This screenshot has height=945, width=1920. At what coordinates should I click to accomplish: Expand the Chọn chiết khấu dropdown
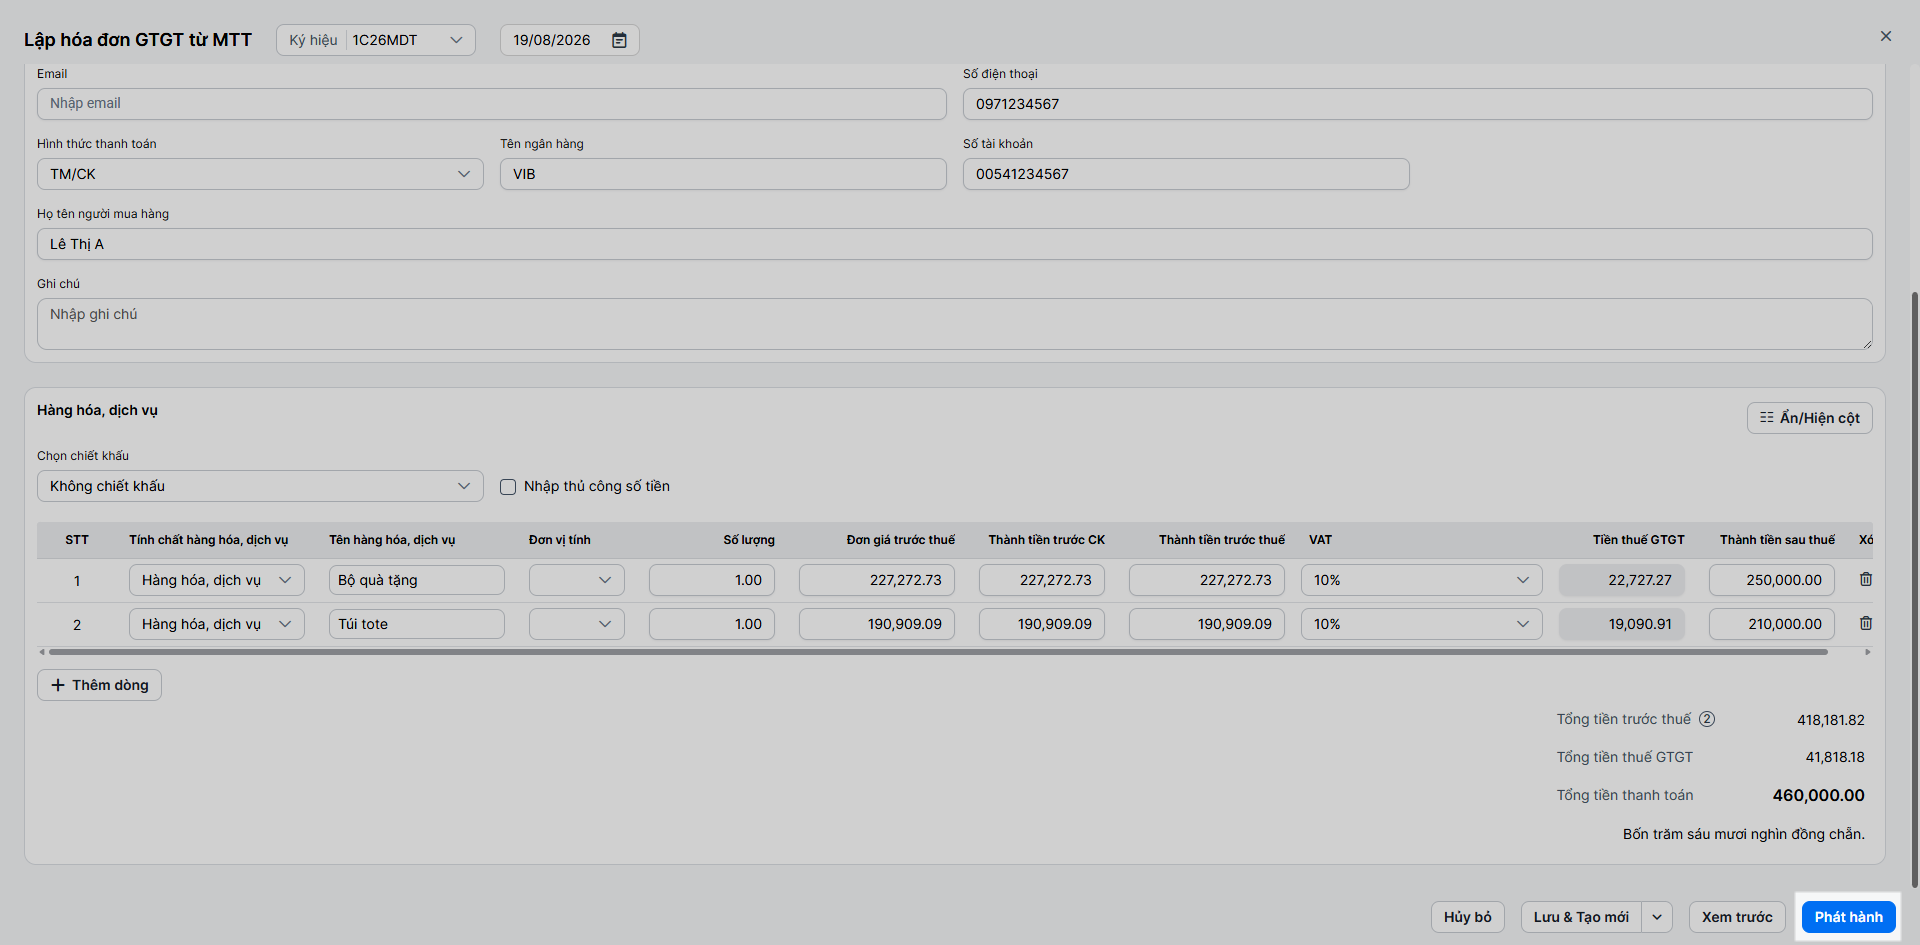click(x=260, y=486)
